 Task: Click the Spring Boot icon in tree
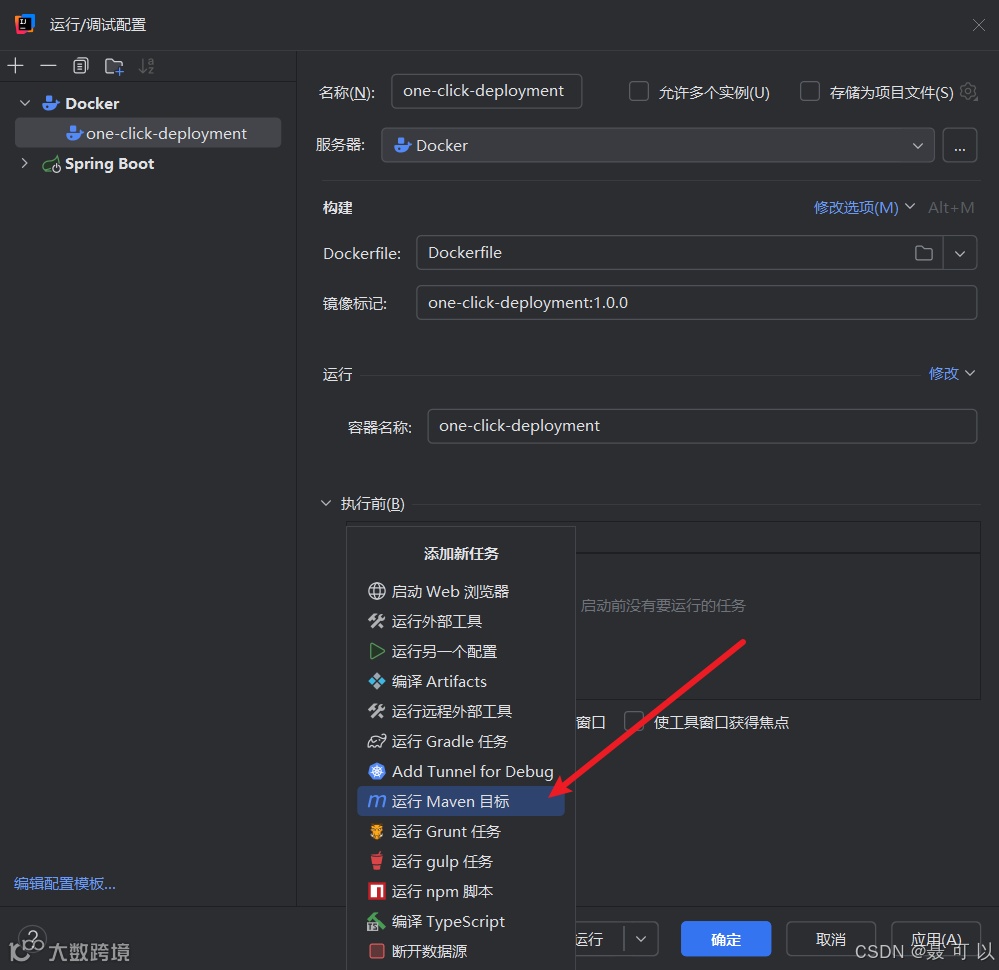point(51,164)
